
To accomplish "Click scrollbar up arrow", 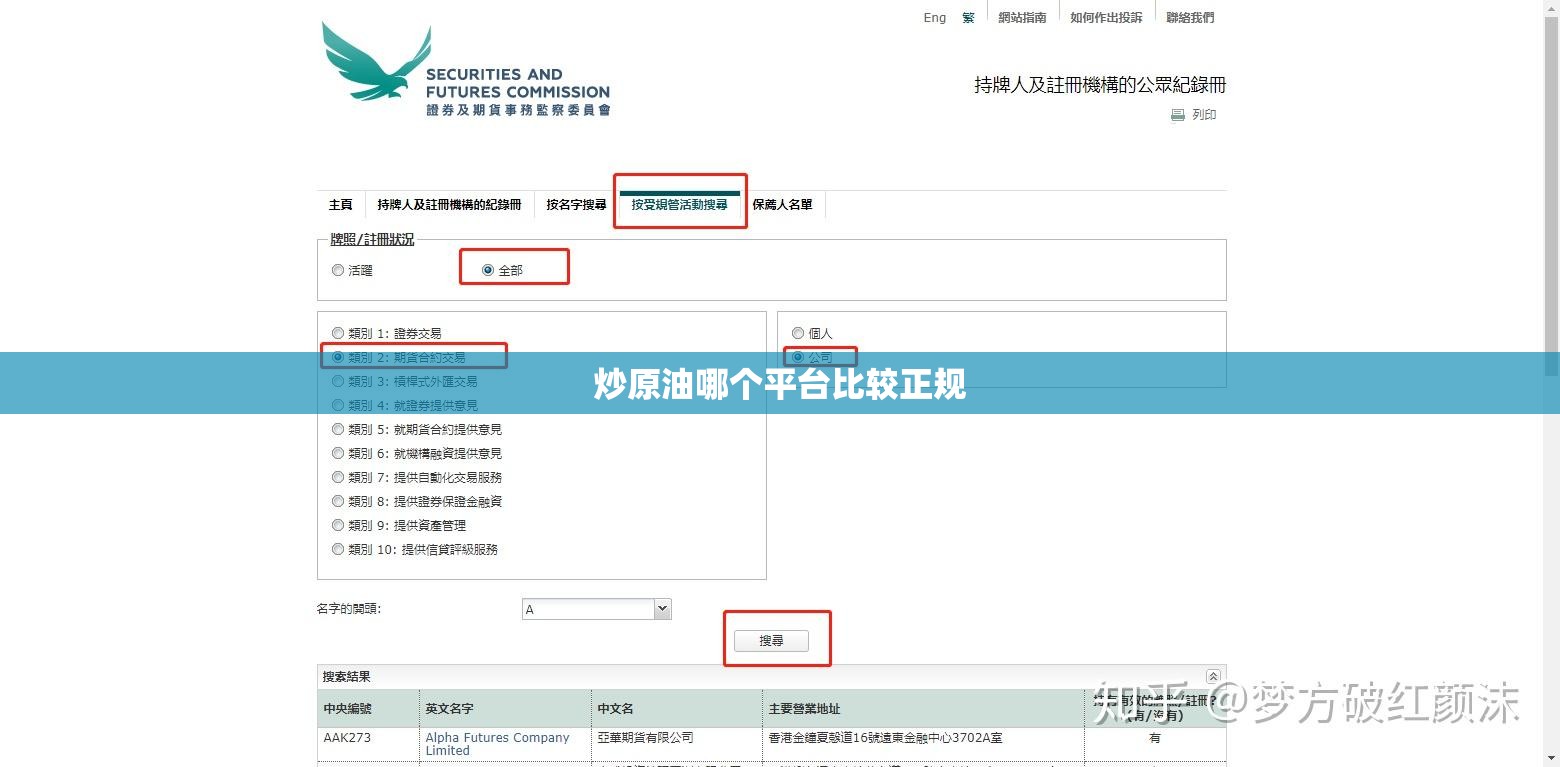I will (x=1551, y=7).
